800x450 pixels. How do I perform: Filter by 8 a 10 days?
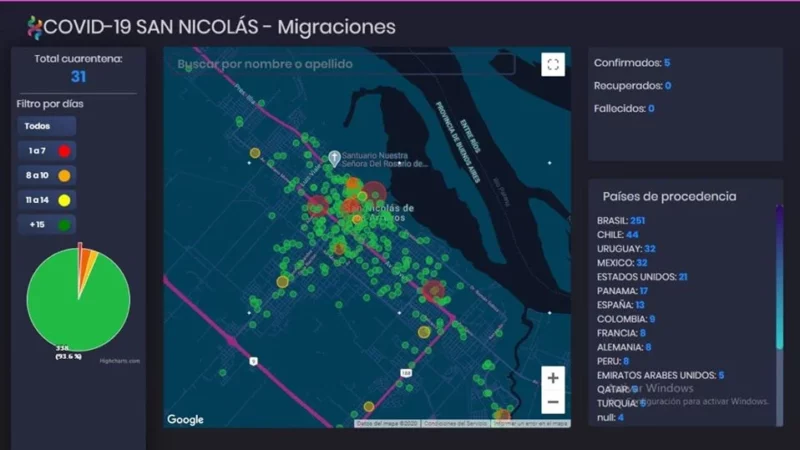[x=46, y=175]
